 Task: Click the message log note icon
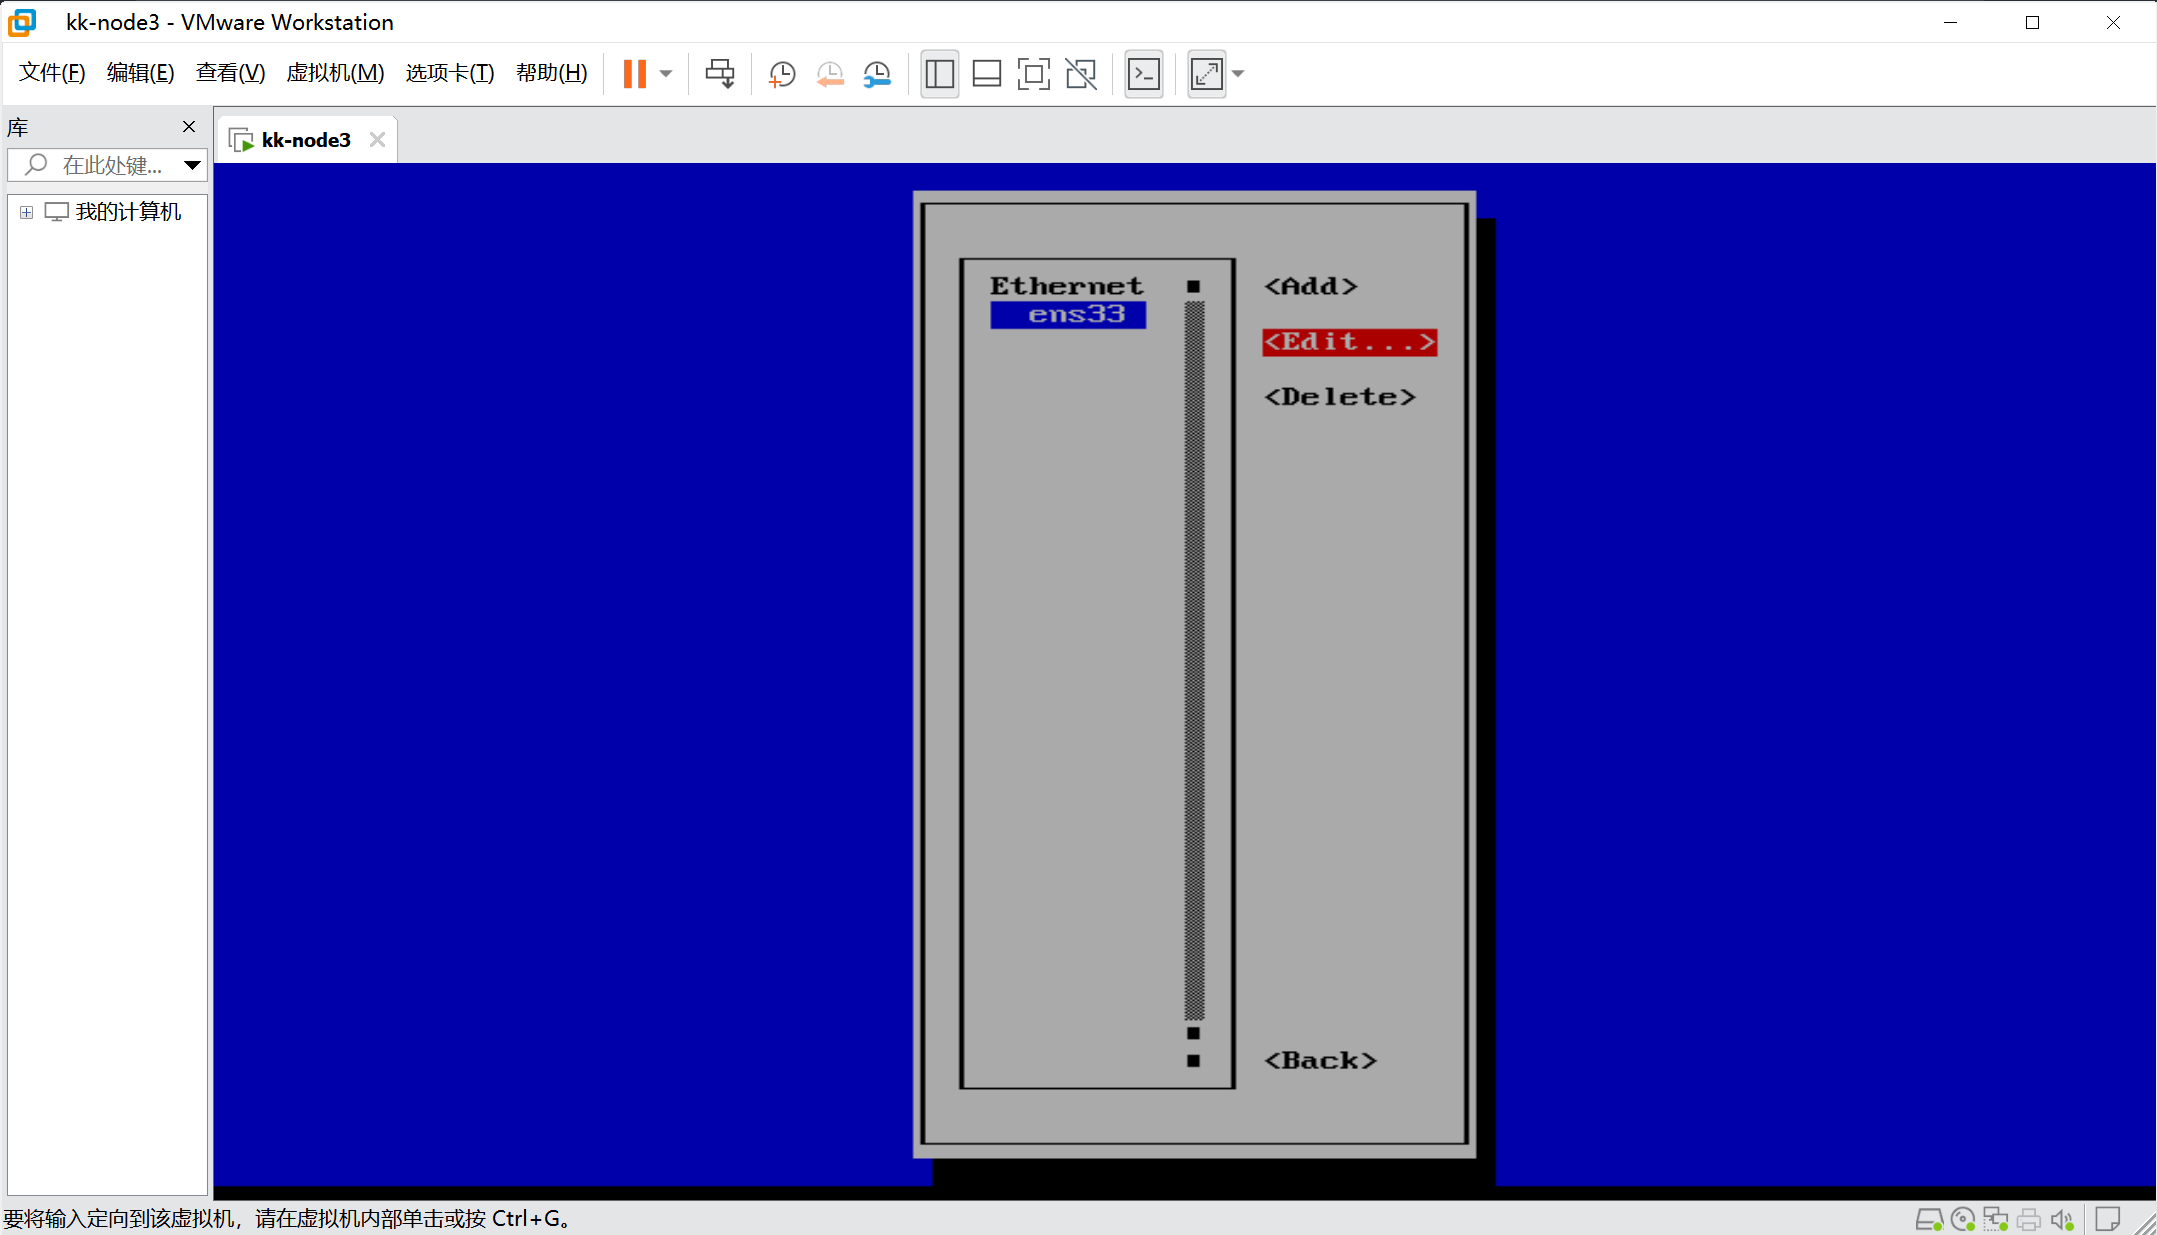(x=2108, y=1219)
